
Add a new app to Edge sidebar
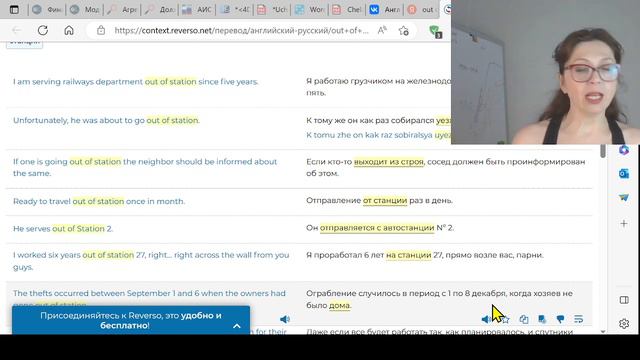point(624,224)
